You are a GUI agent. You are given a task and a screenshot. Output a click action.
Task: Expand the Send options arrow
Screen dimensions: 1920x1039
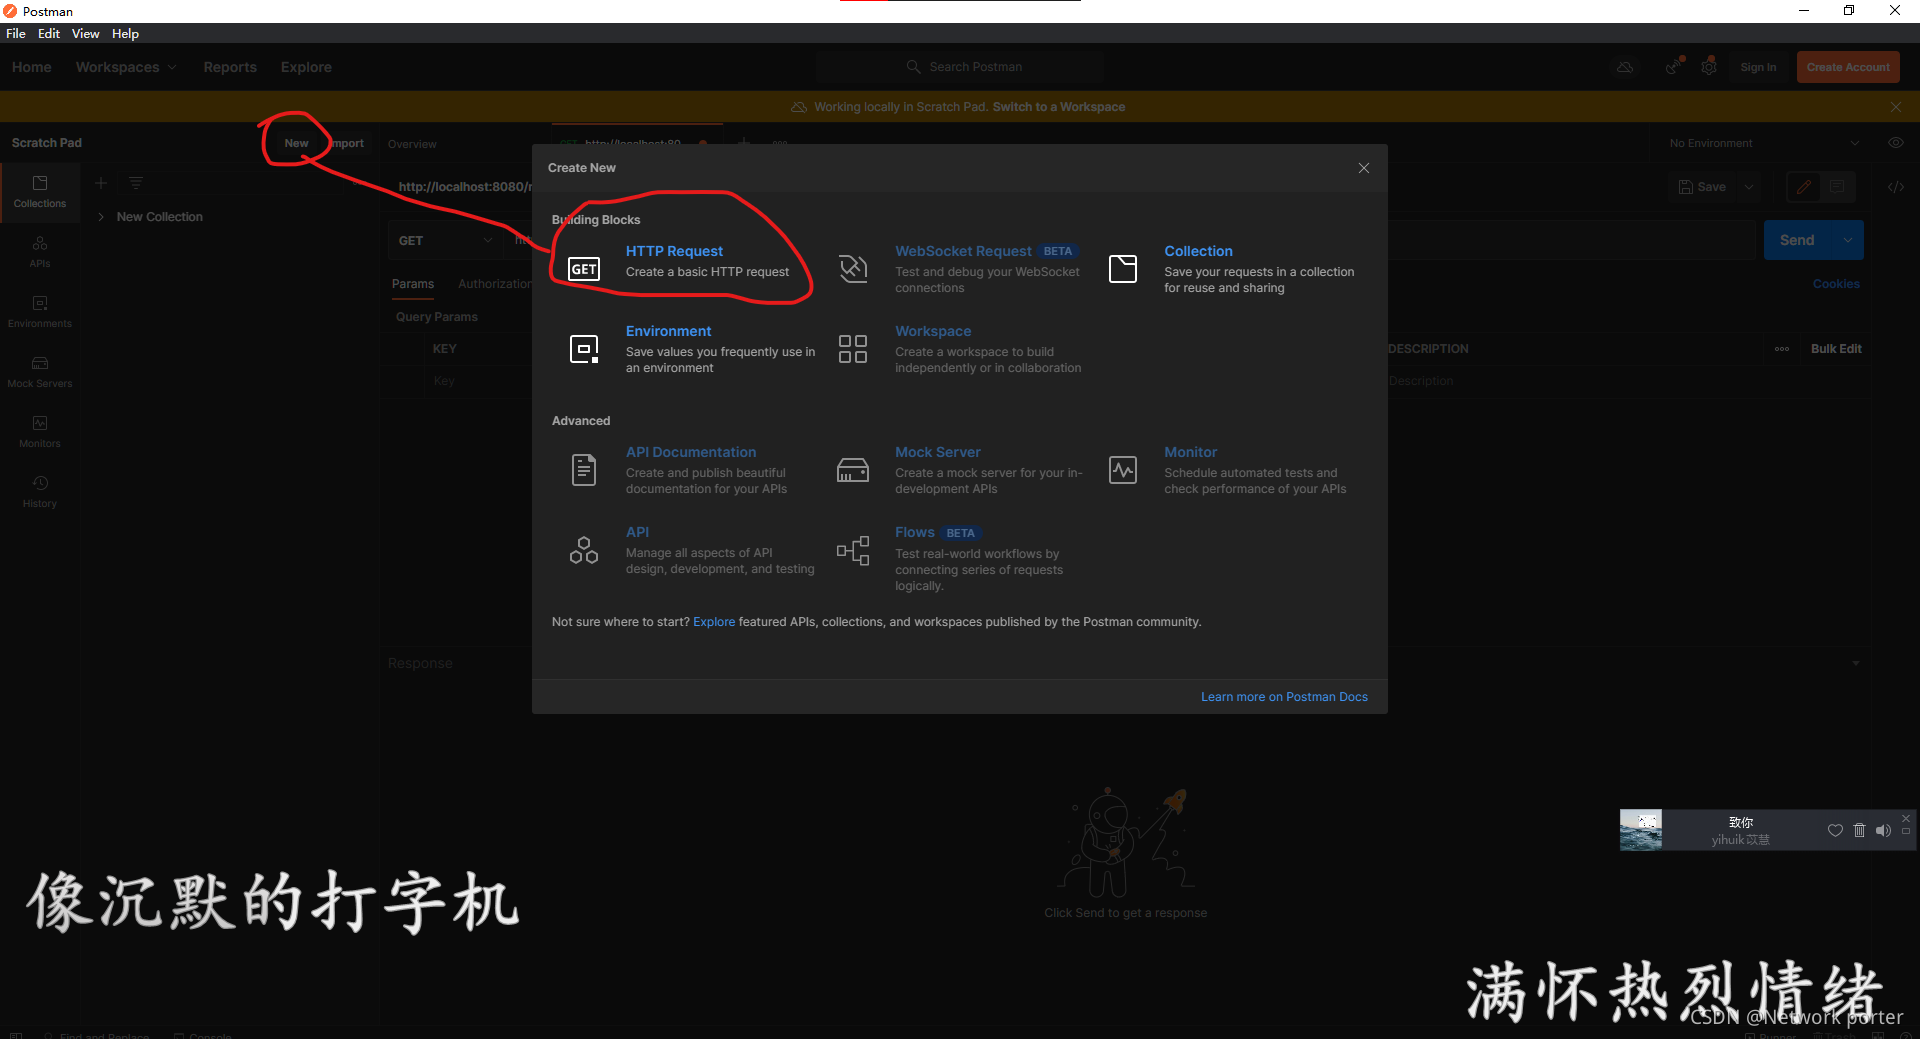(1847, 240)
